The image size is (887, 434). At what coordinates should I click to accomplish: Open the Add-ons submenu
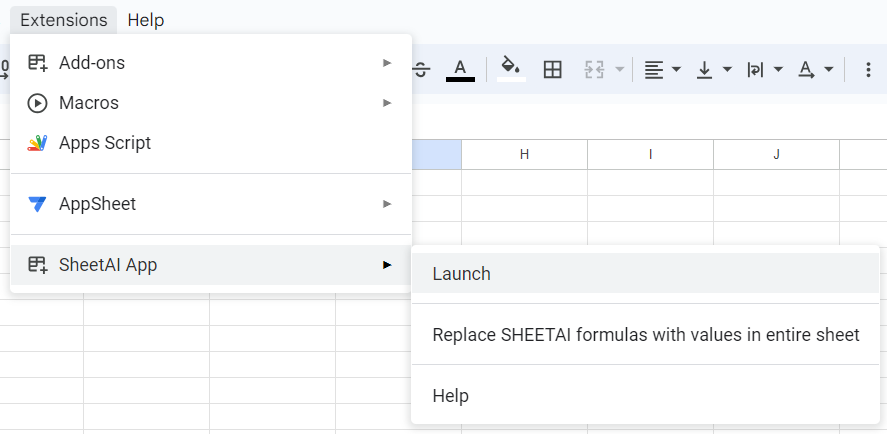pos(210,62)
